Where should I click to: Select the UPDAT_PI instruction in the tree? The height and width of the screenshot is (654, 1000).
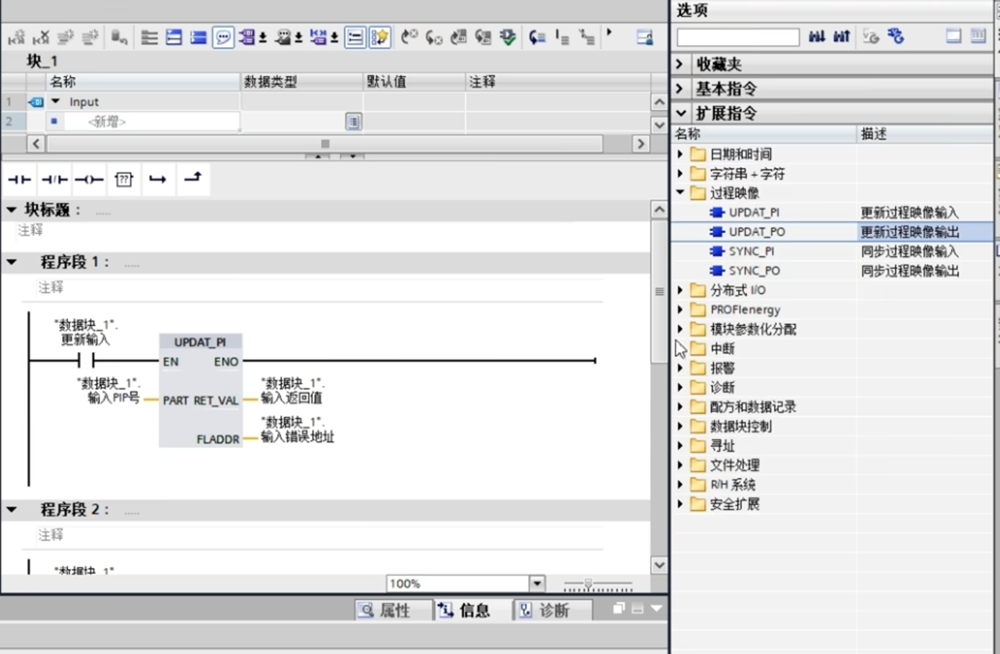pyautogui.click(x=753, y=212)
